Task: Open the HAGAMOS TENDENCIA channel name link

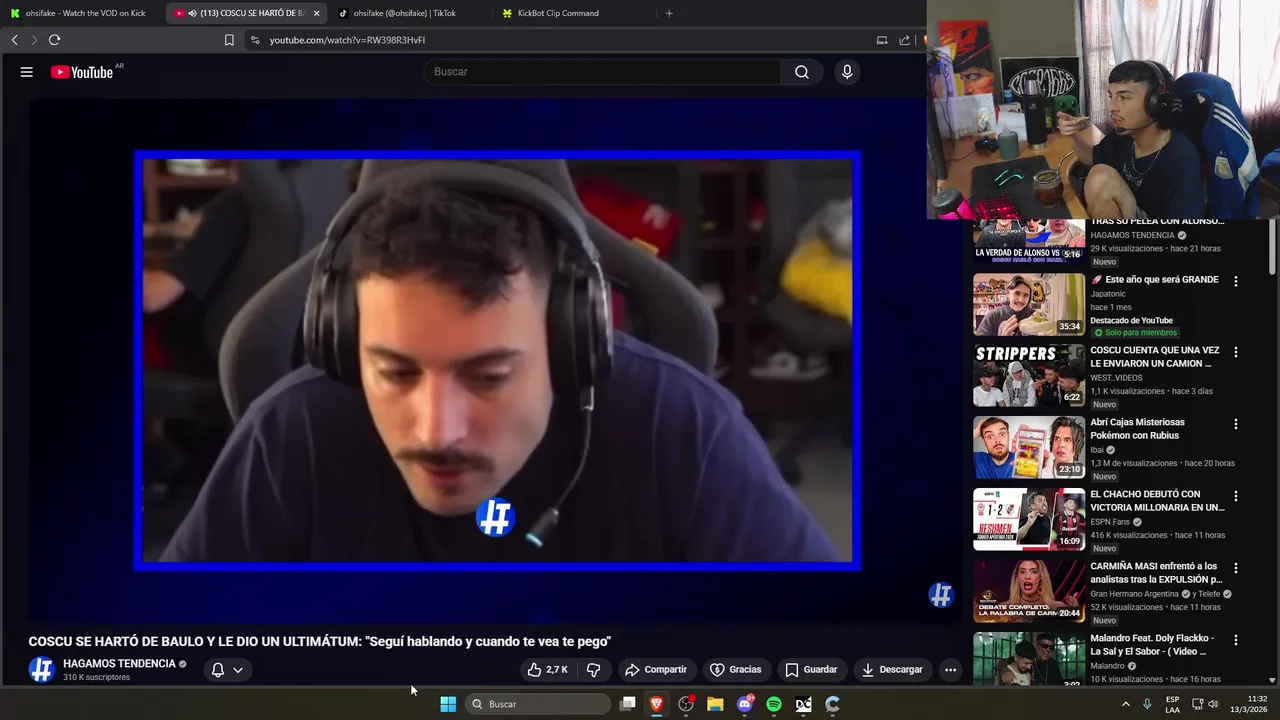Action: (x=119, y=664)
